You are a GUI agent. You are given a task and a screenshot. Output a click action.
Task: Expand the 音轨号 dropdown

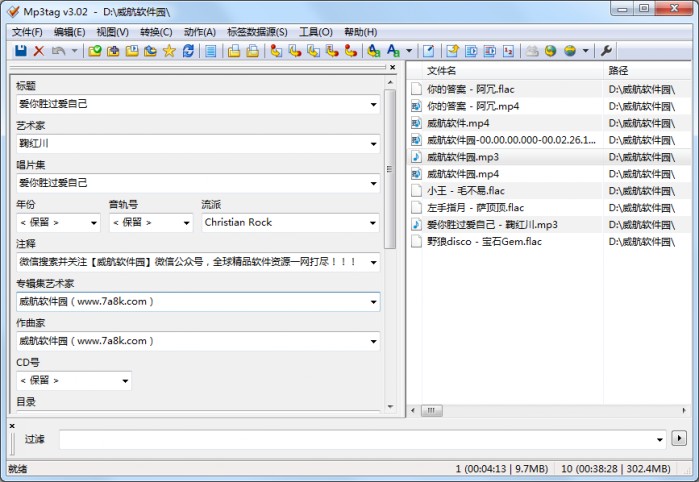(186, 223)
